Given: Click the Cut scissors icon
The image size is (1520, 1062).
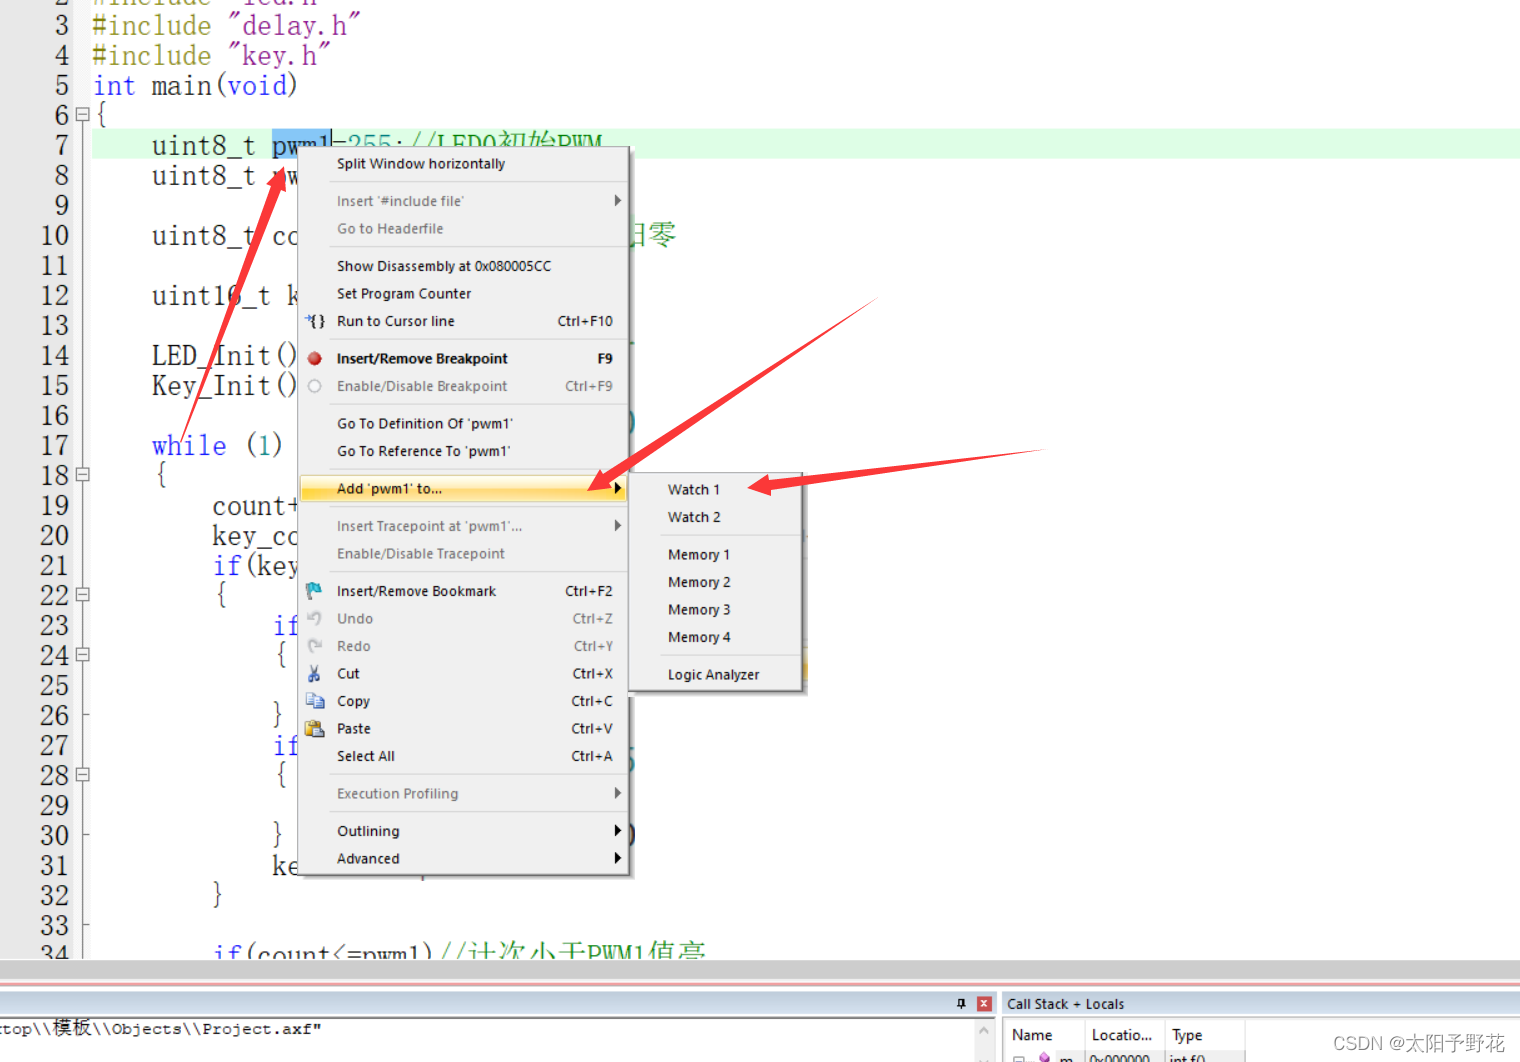Looking at the screenshot, I should pyautogui.click(x=314, y=674).
